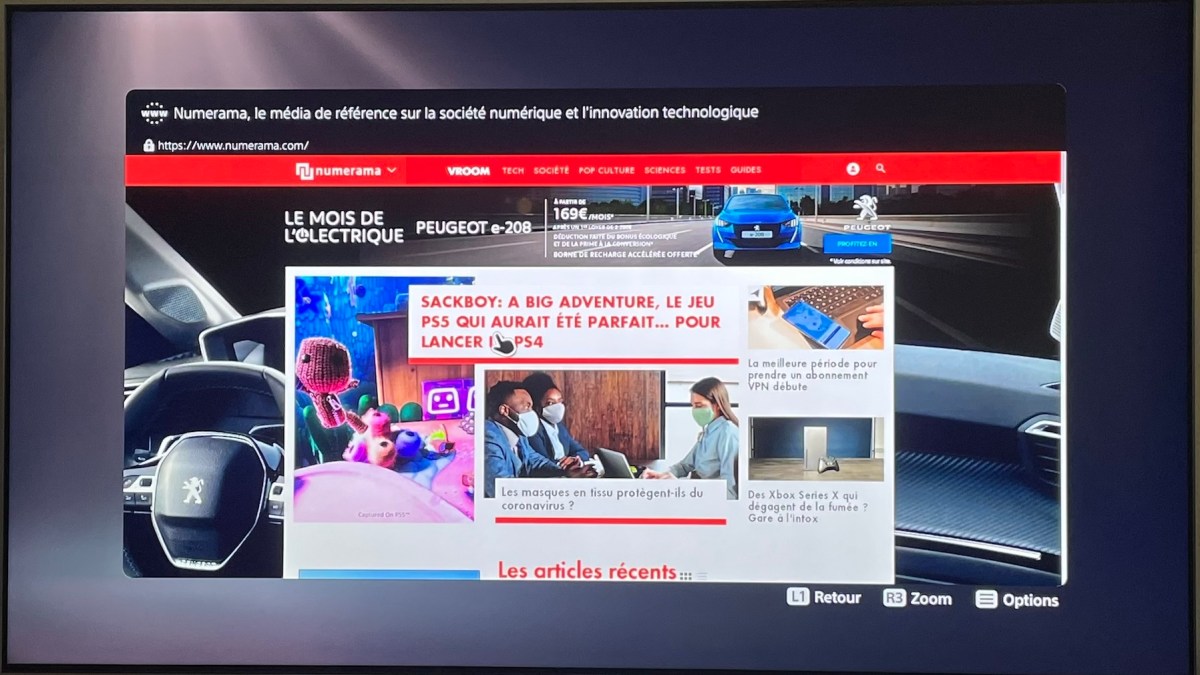This screenshot has height=675, width=1200.
Task: Open the TECH menu item
Action: (x=513, y=171)
